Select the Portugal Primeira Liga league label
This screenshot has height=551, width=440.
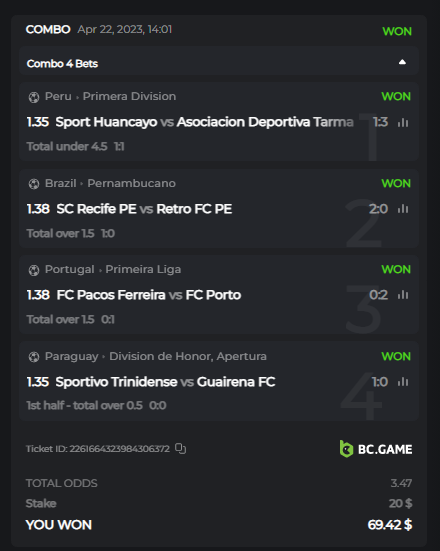(x=113, y=269)
